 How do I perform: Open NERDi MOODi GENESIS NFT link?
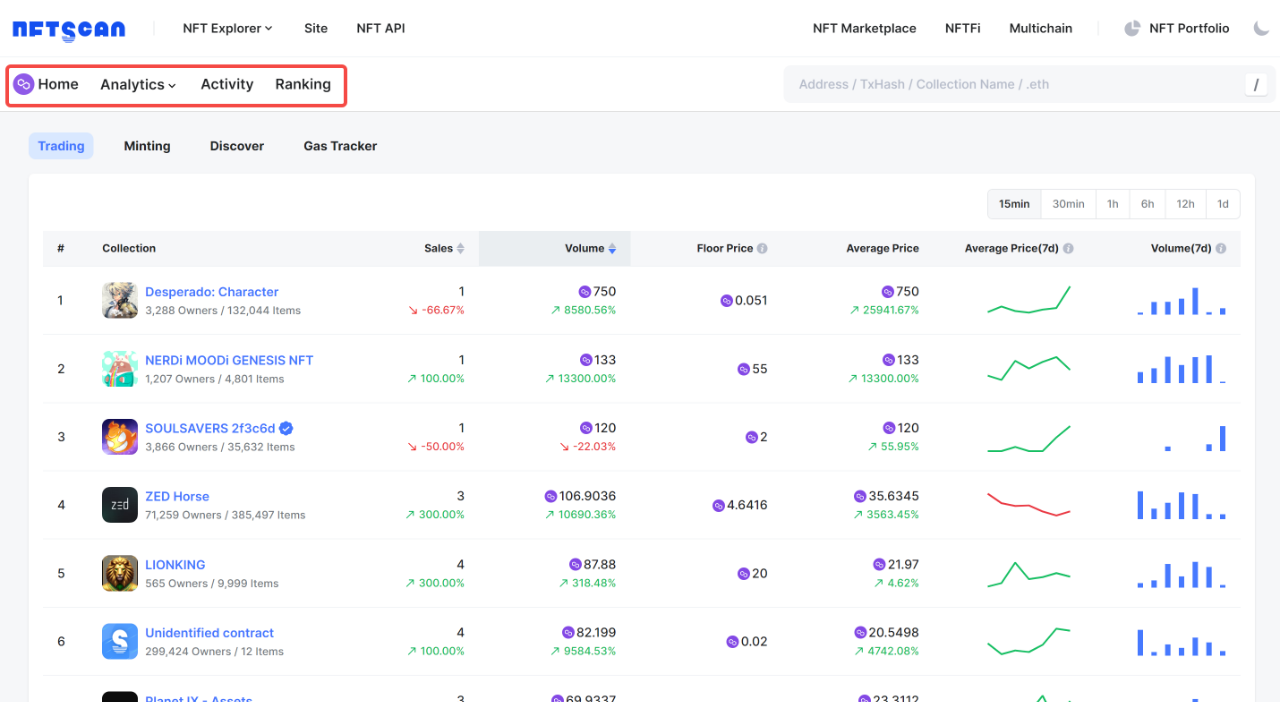229,360
